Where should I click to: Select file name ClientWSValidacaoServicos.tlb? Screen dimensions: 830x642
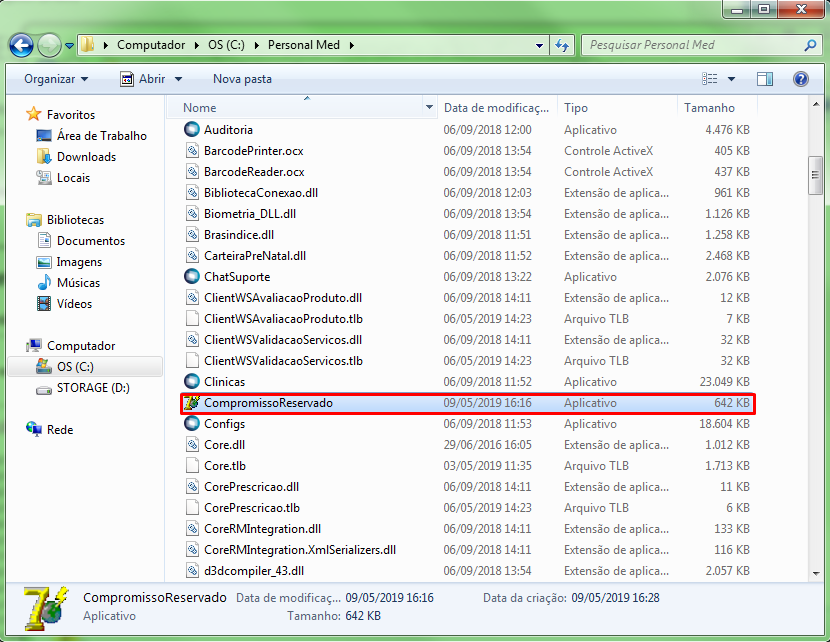[283, 361]
